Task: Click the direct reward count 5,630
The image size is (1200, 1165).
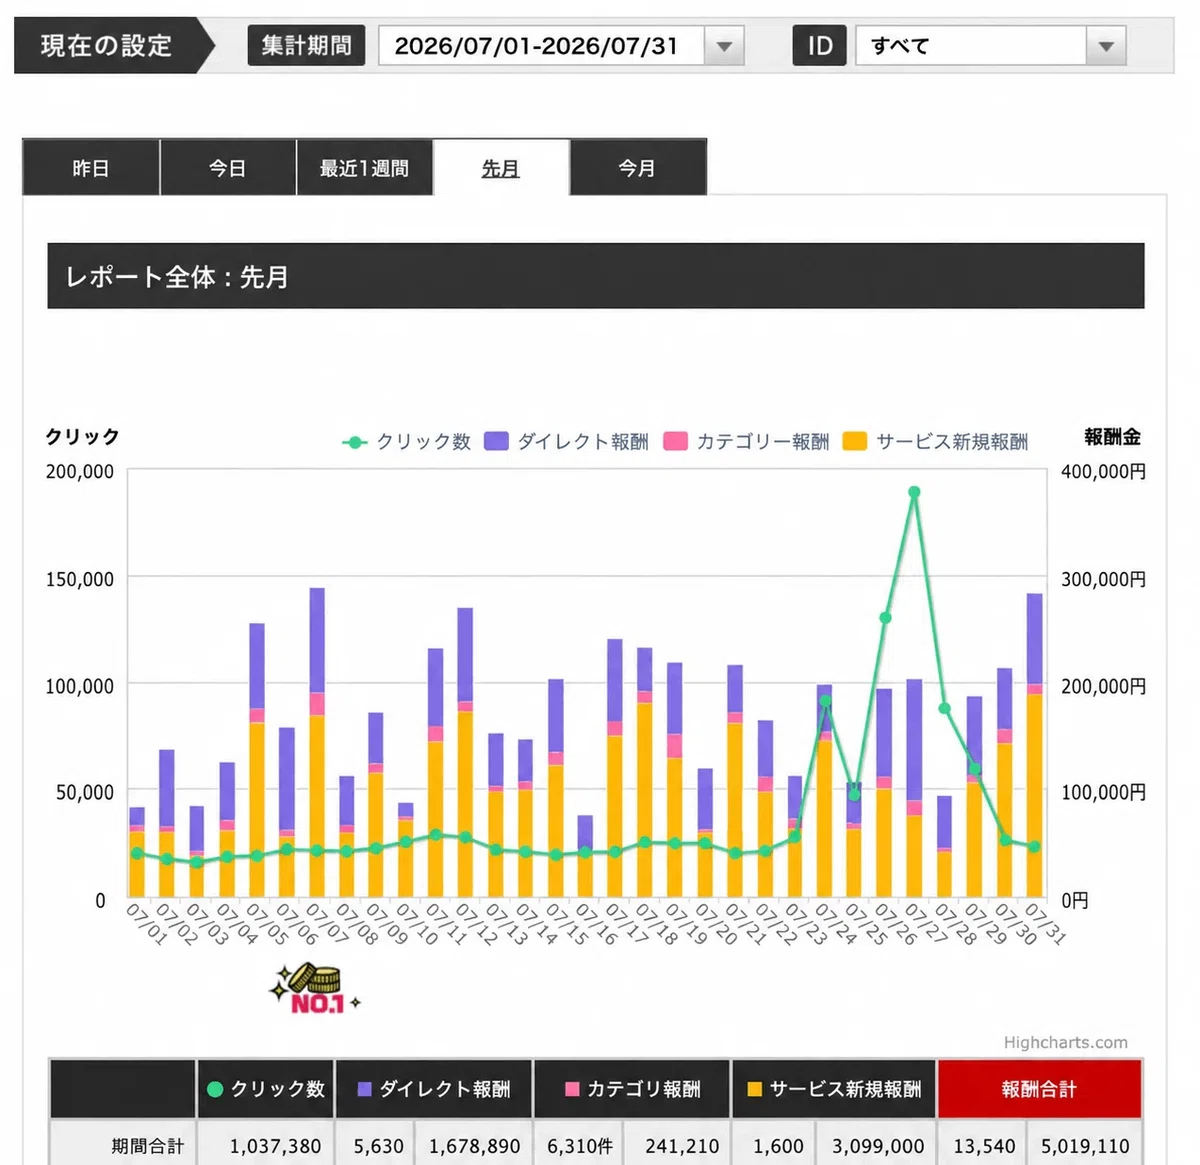Action: pos(379,1146)
